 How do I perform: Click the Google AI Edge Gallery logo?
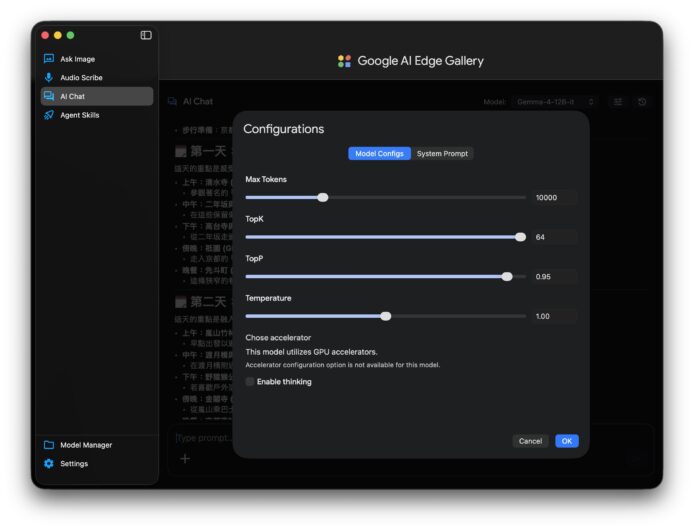tap(344, 61)
